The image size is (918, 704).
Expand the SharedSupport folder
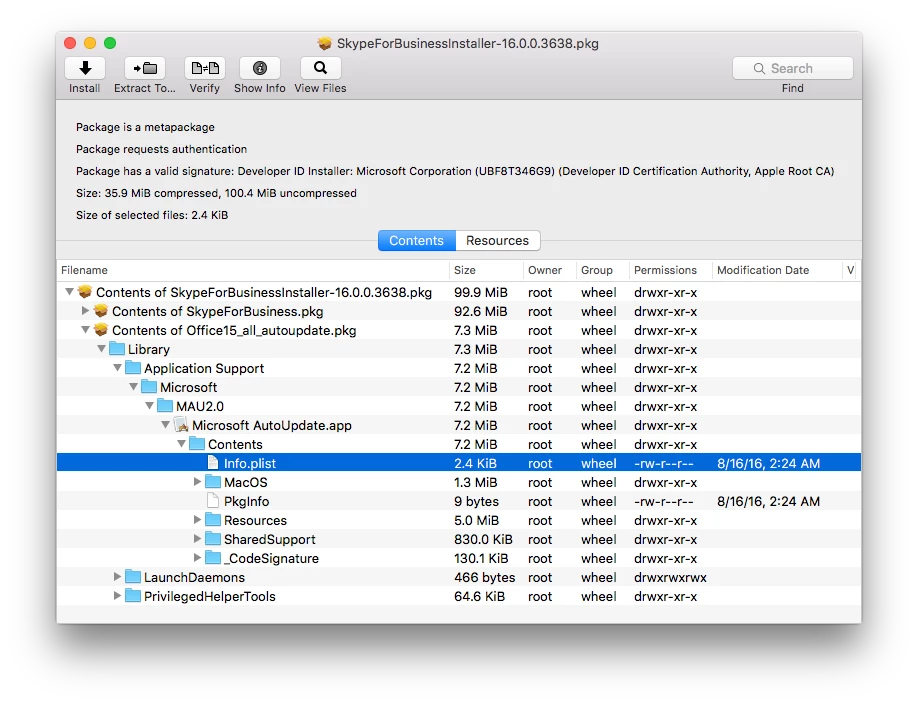pos(197,538)
